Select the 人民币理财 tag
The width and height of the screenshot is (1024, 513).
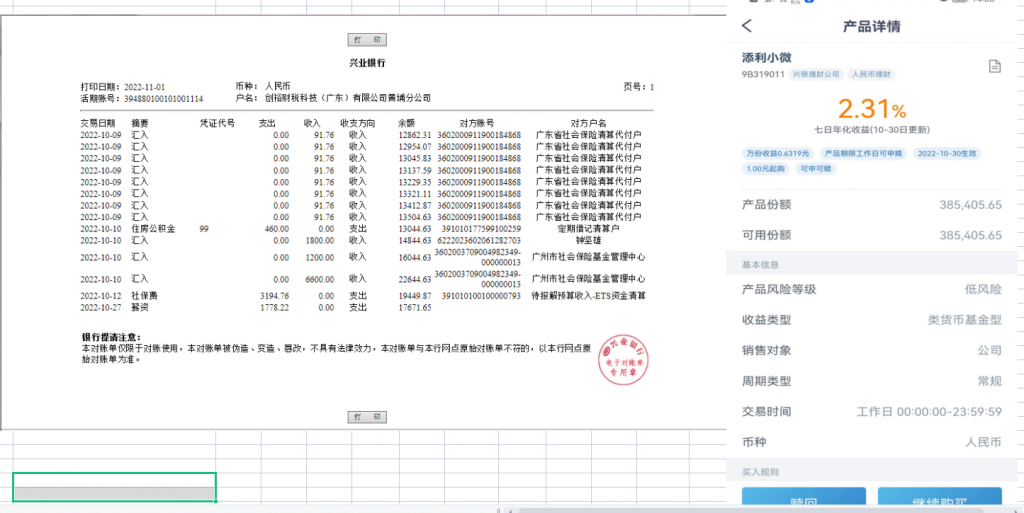coord(872,74)
